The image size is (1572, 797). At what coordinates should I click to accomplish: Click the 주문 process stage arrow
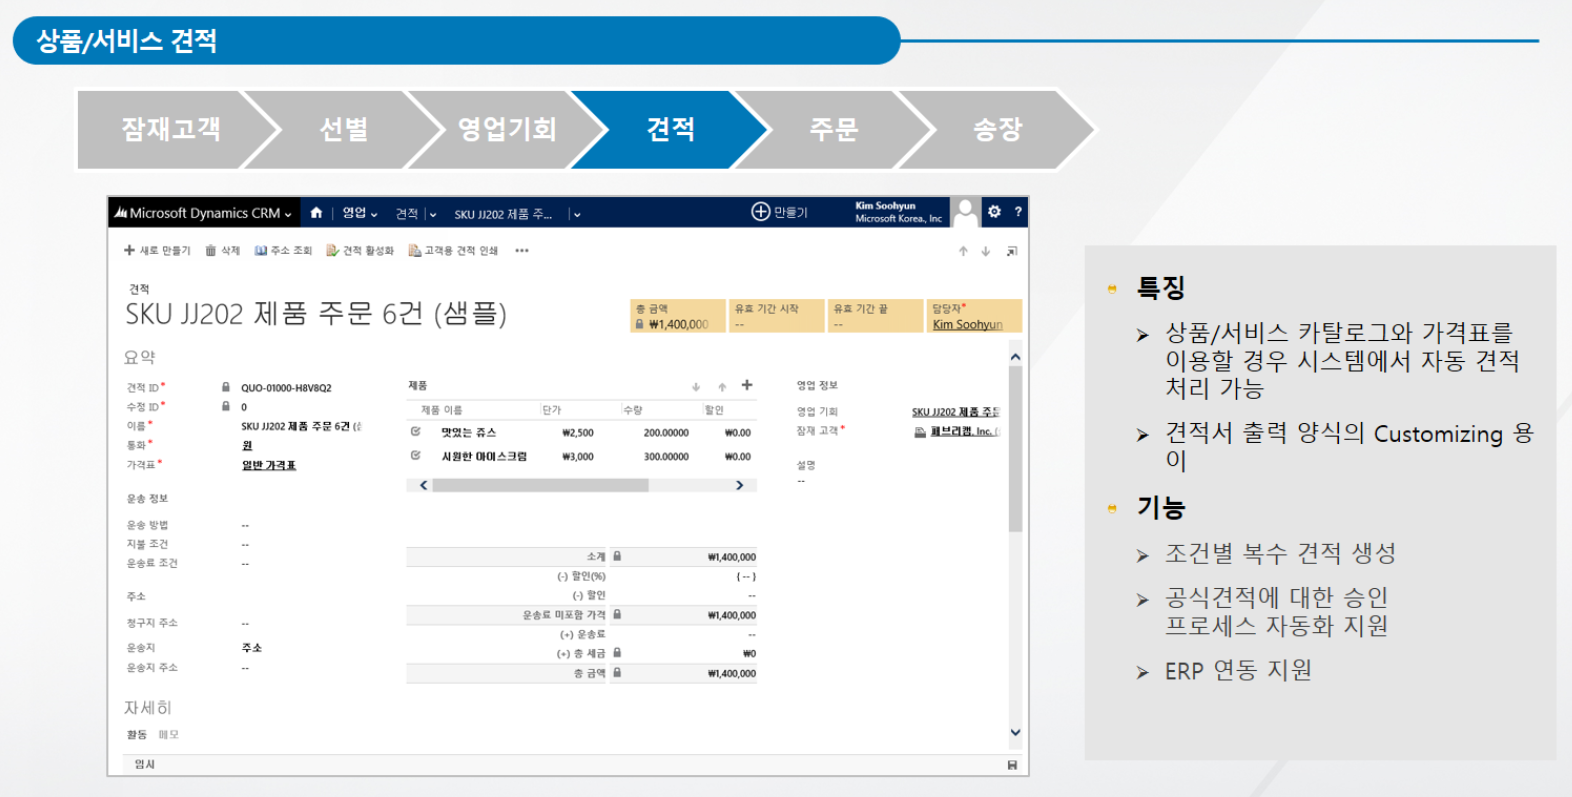click(x=834, y=129)
